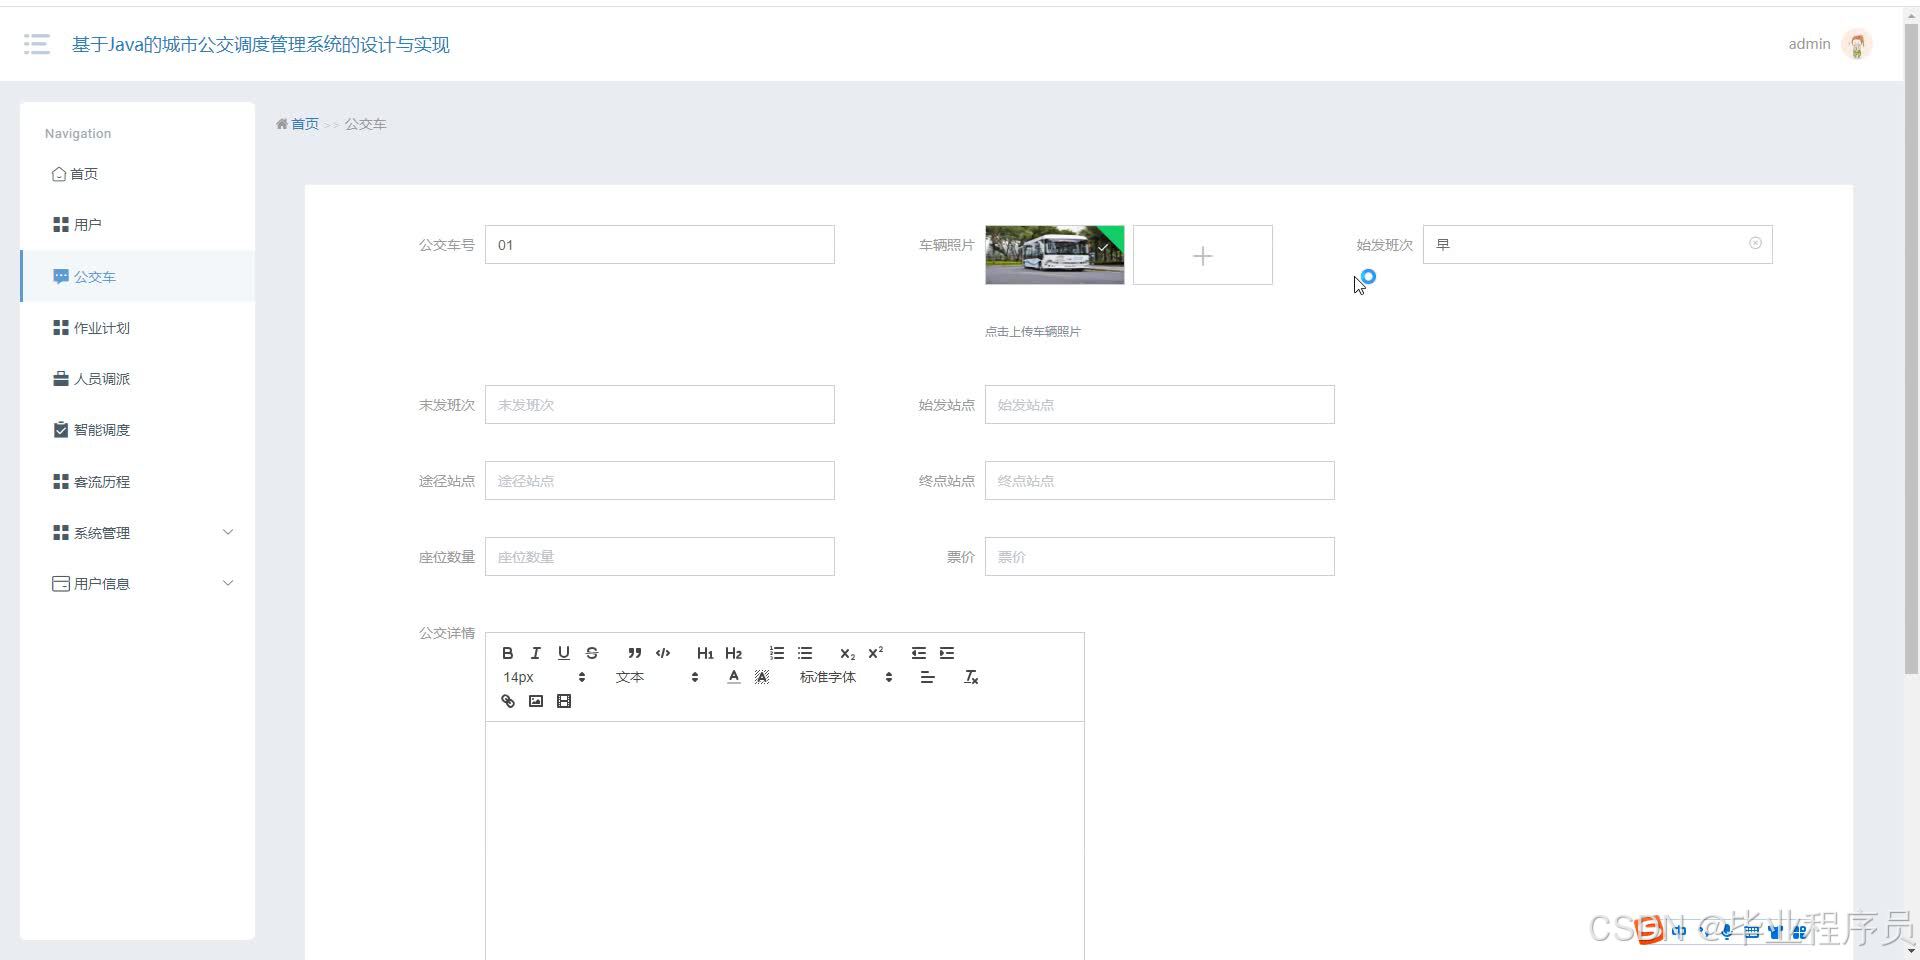The height and width of the screenshot is (960, 1920).
Task: Open the 文本 paragraph style dropdown
Action: click(656, 677)
